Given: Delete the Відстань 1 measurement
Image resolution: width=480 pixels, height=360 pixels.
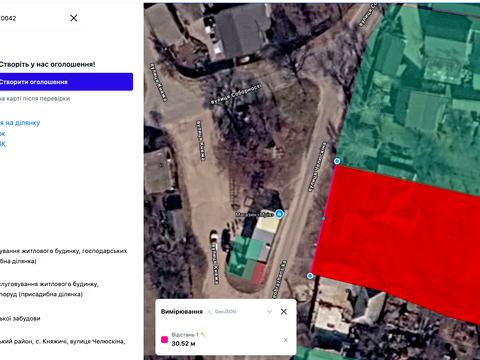Looking at the screenshot, I should point(286,340).
